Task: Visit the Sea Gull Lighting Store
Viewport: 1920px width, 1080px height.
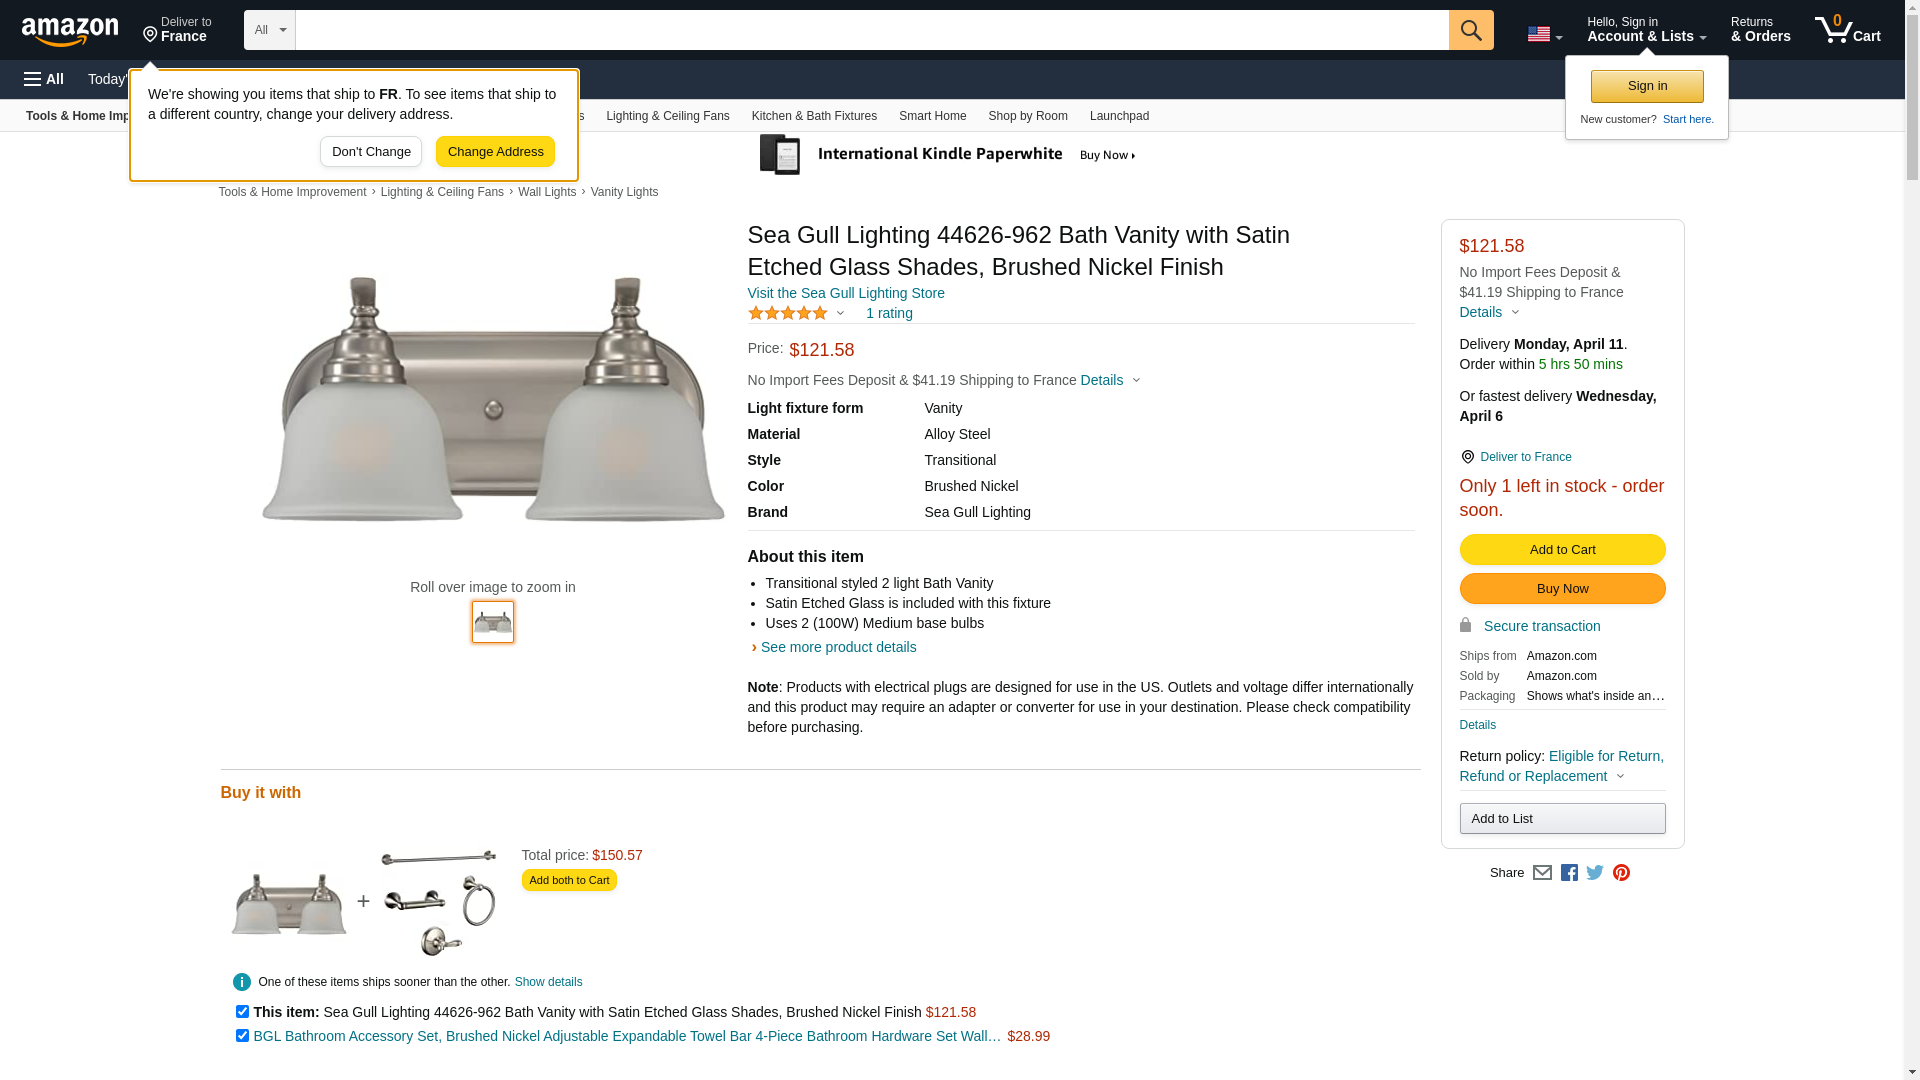Action: pyautogui.click(x=846, y=293)
